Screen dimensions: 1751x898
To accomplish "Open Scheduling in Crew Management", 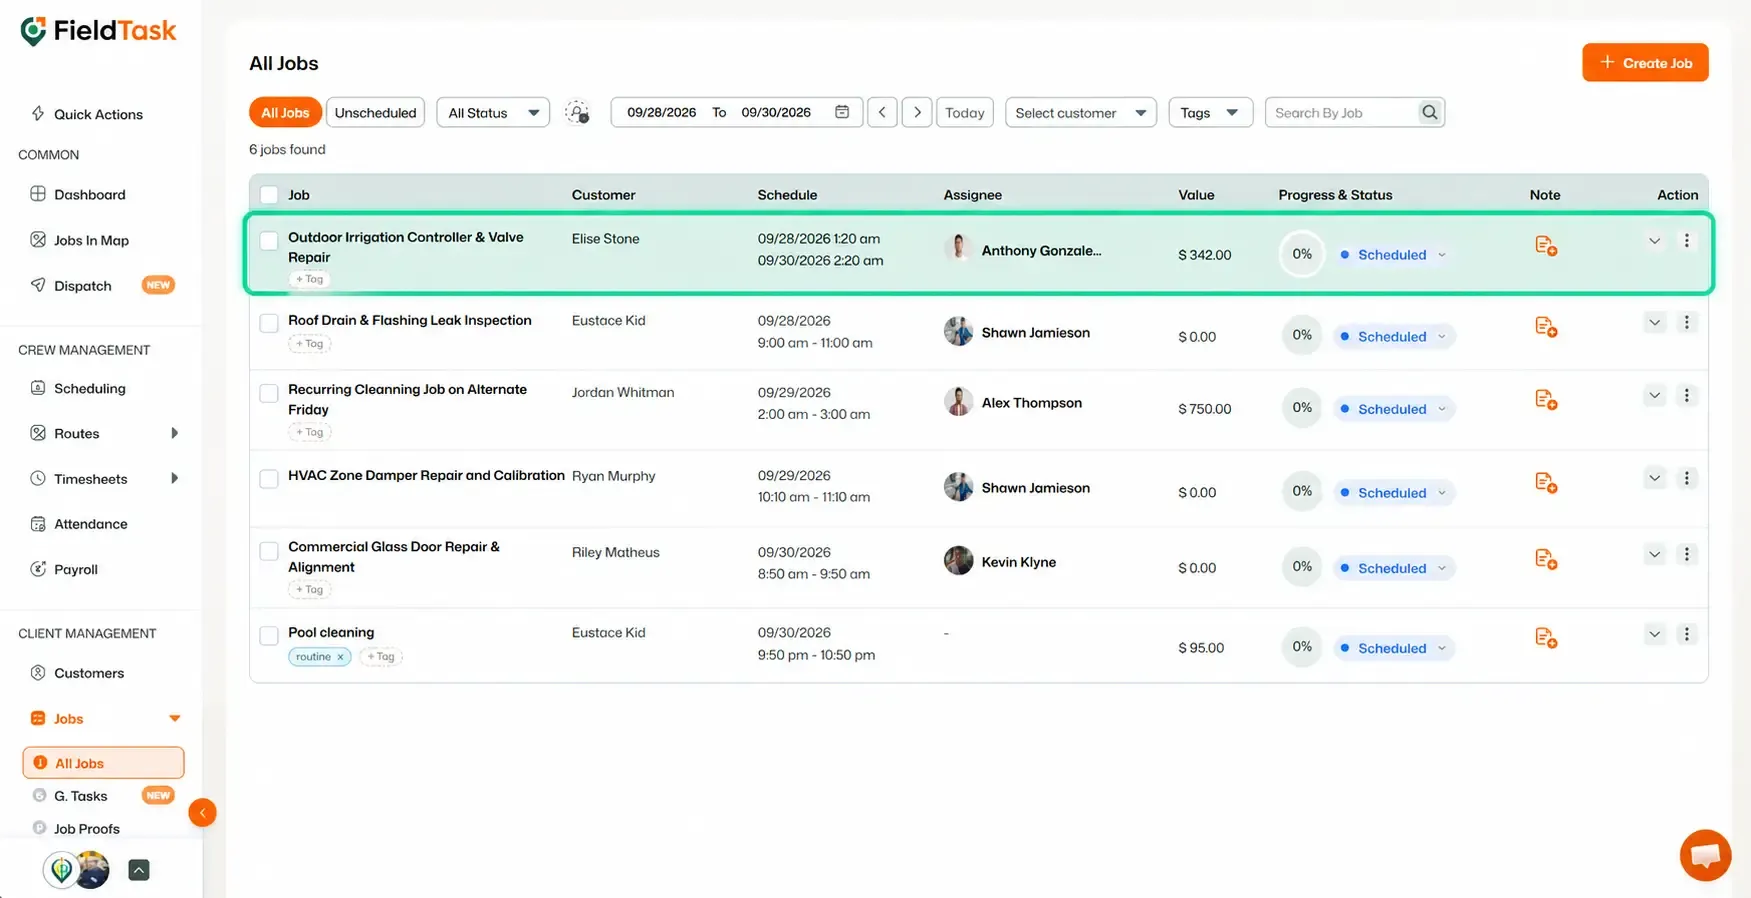I will coord(90,388).
